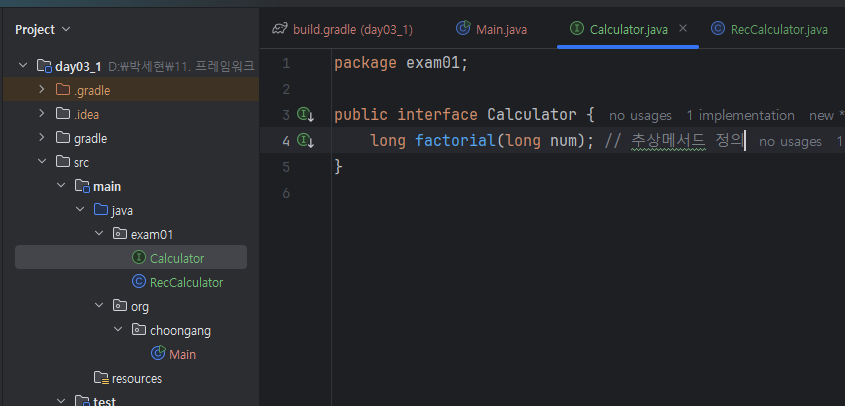Close the Calculator.java tab

(683, 29)
